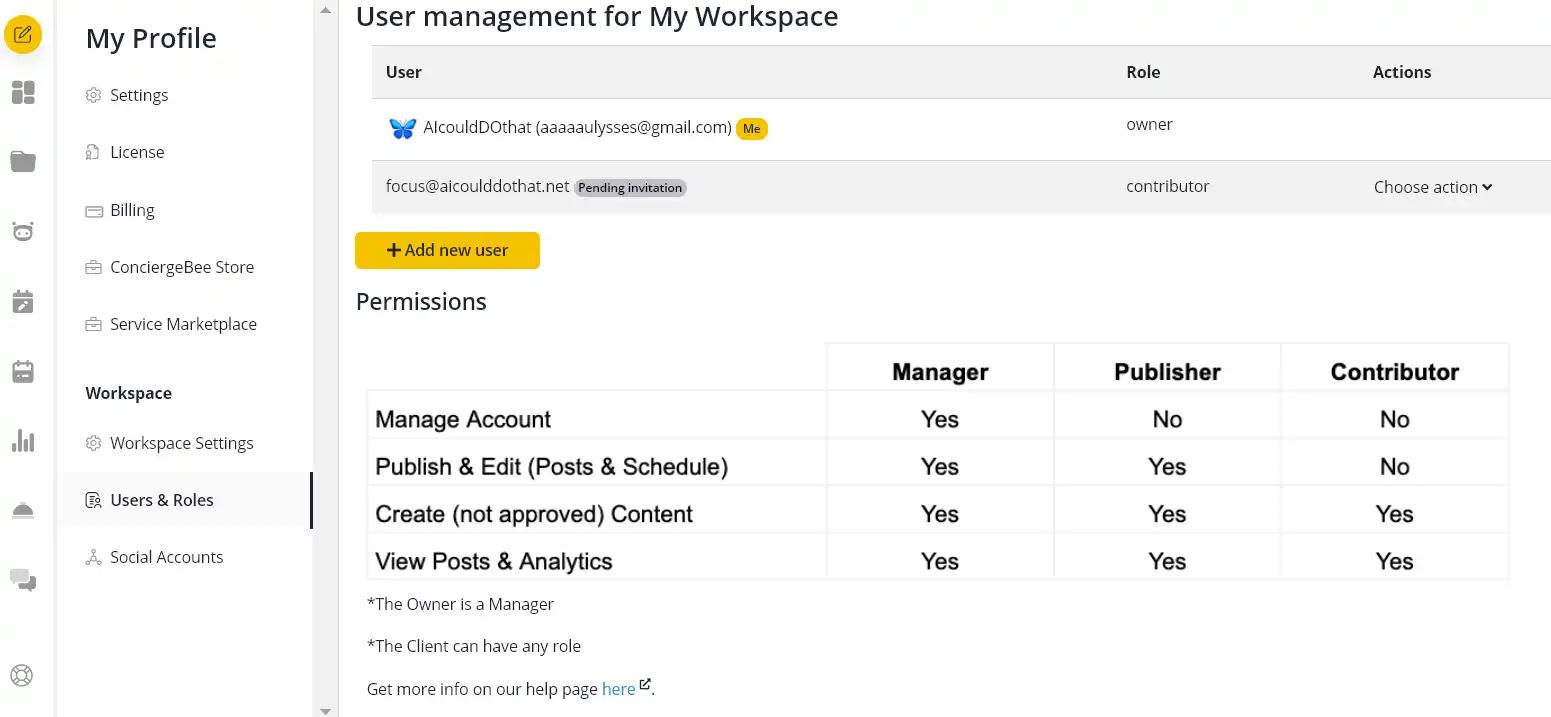Click the 'Actions' column header
Image resolution: width=1551 pixels, height=717 pixels.
[x=1402, y=72]
